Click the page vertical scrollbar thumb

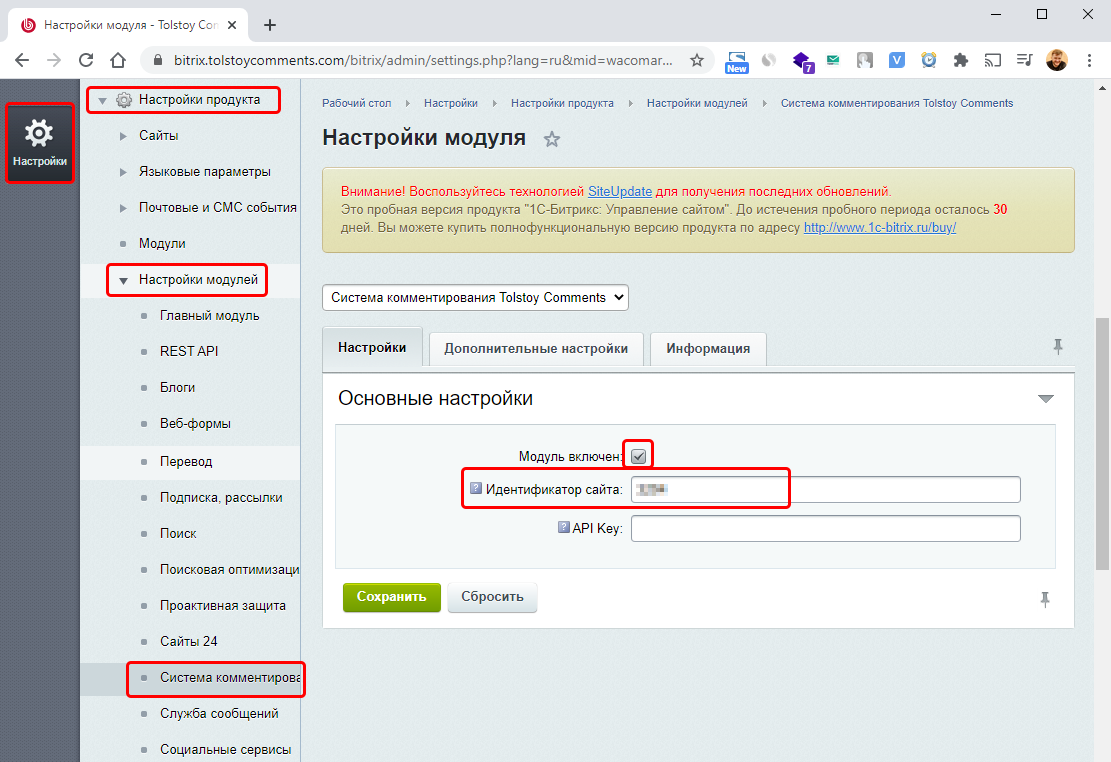[x=1102, y=444]
